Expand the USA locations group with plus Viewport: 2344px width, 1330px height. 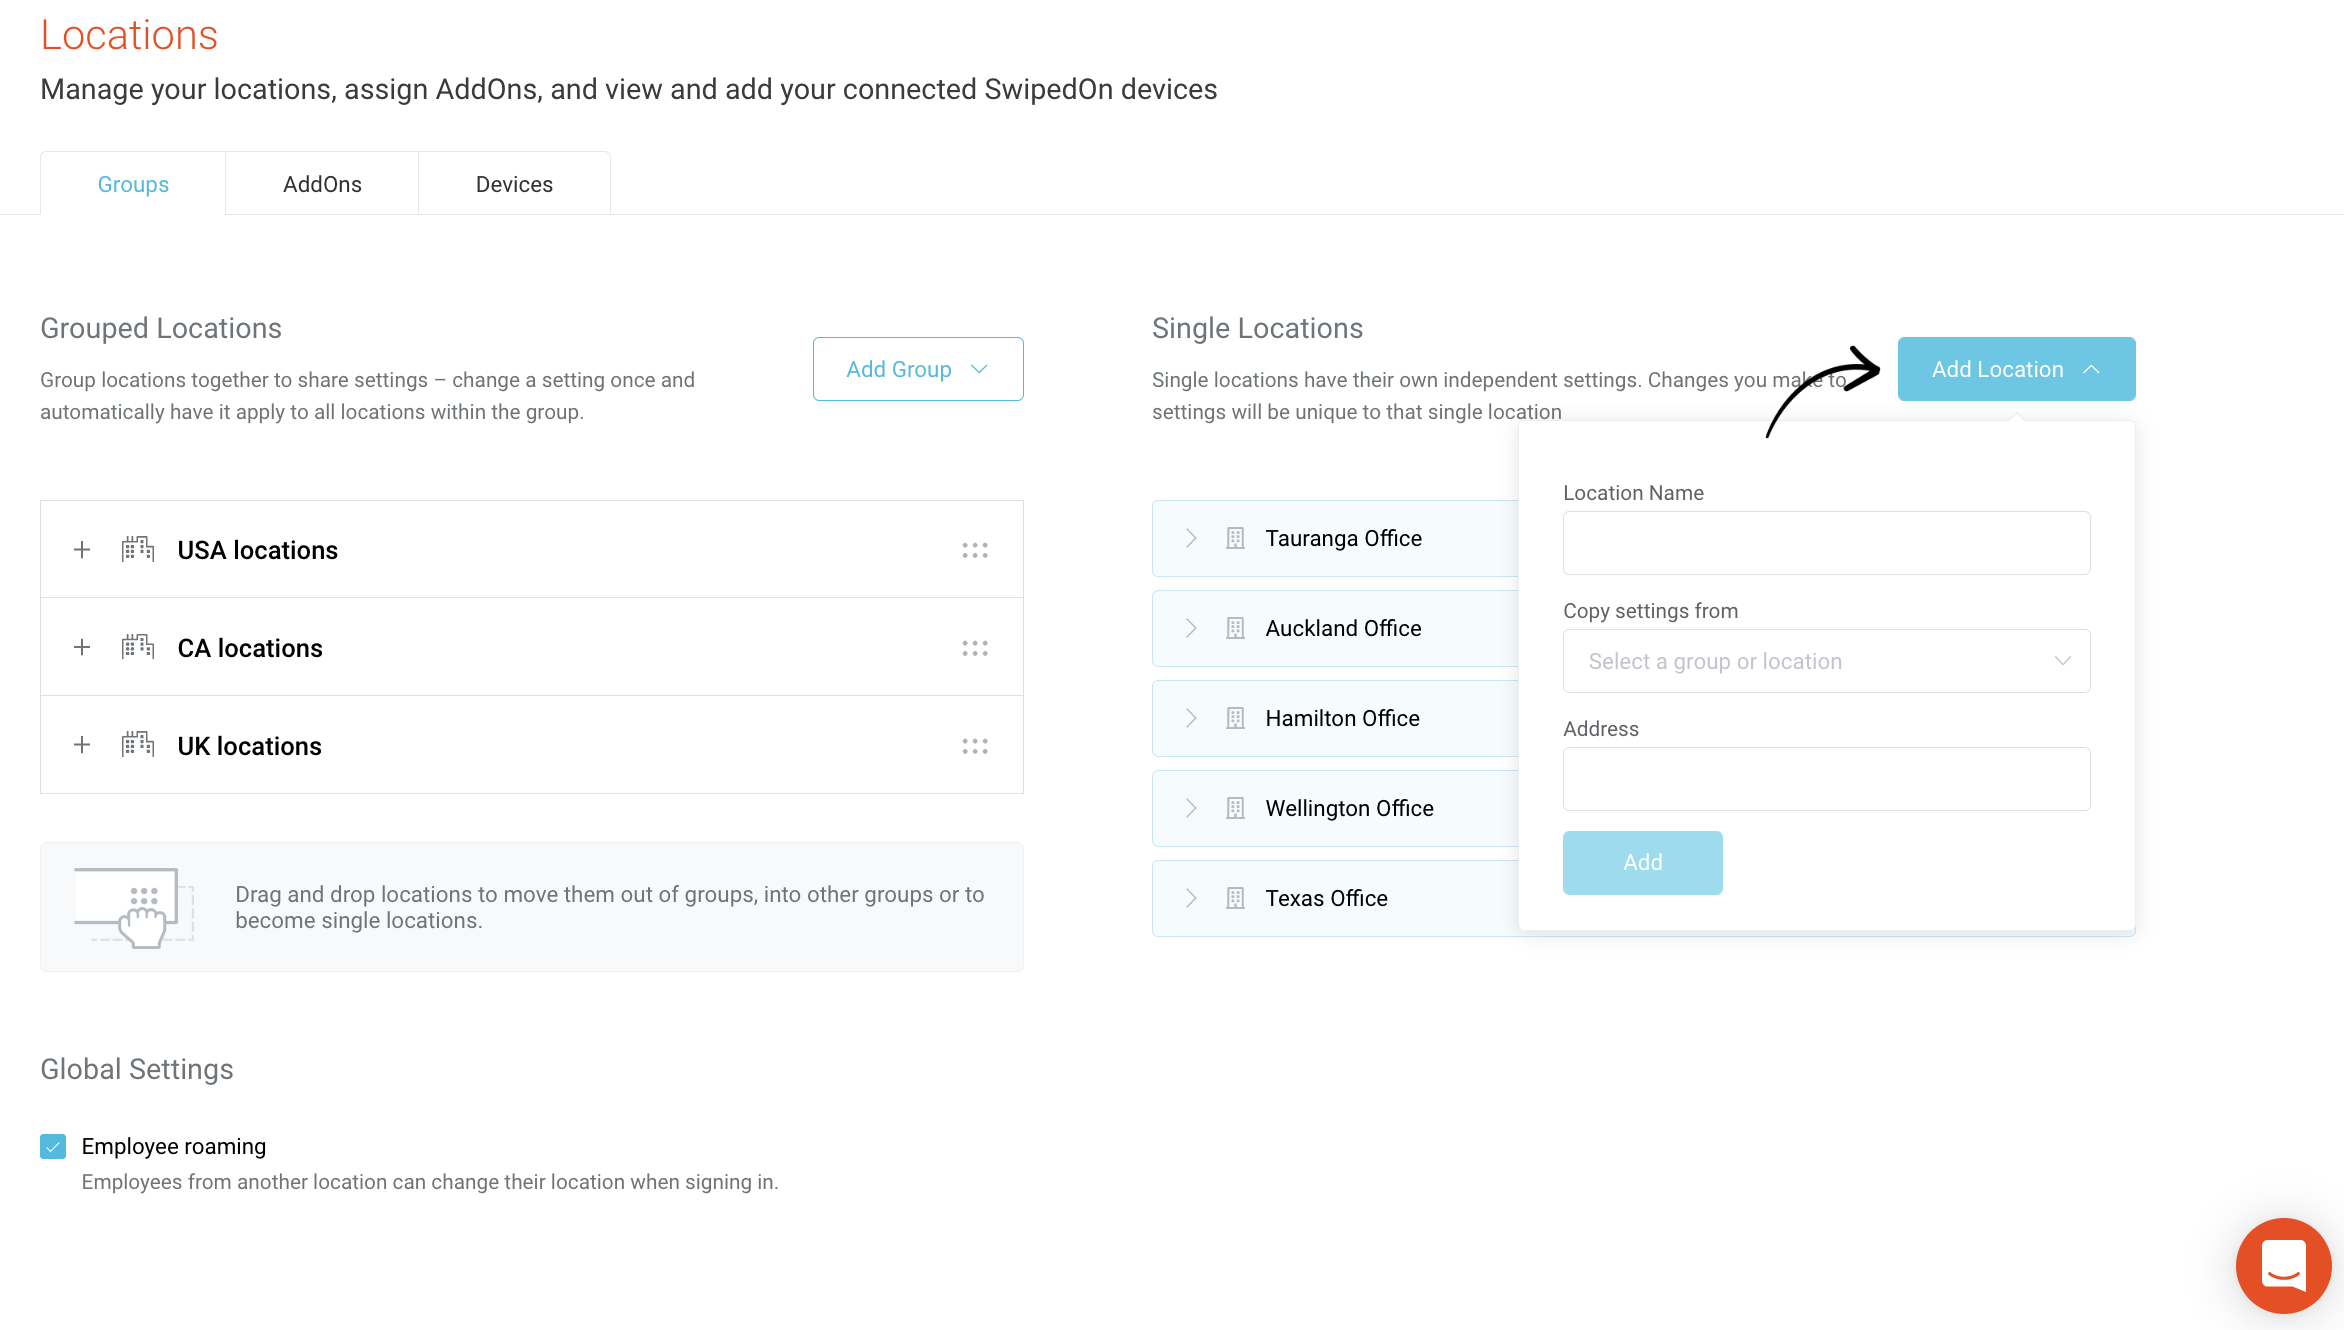pos(82,549)
